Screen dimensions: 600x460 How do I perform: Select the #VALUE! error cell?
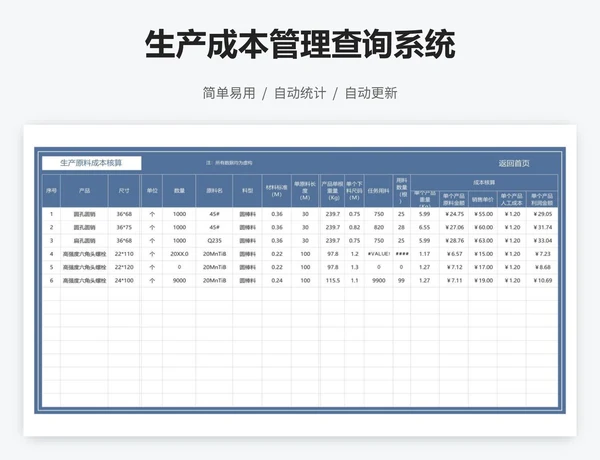(x=378, y=254)
